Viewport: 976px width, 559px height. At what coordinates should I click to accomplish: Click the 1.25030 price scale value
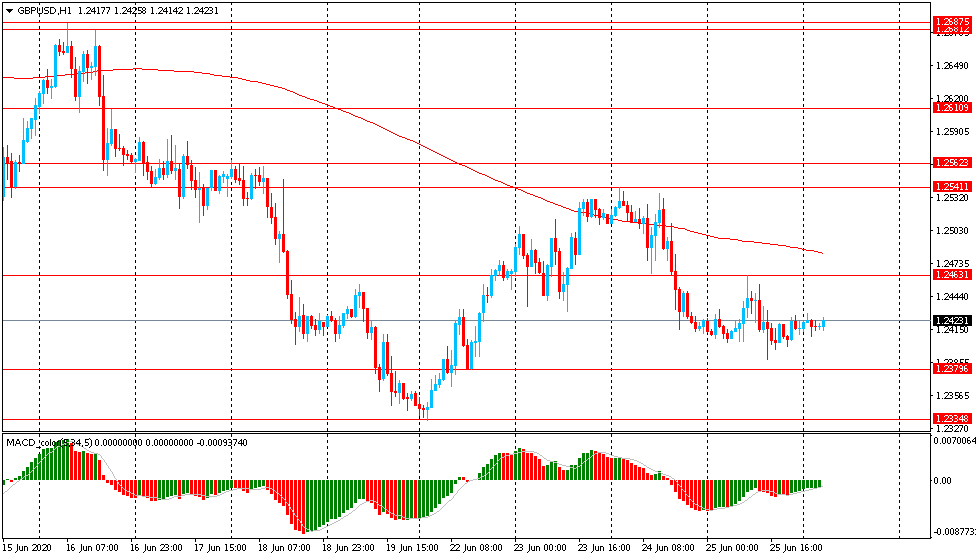pos(950,231)
